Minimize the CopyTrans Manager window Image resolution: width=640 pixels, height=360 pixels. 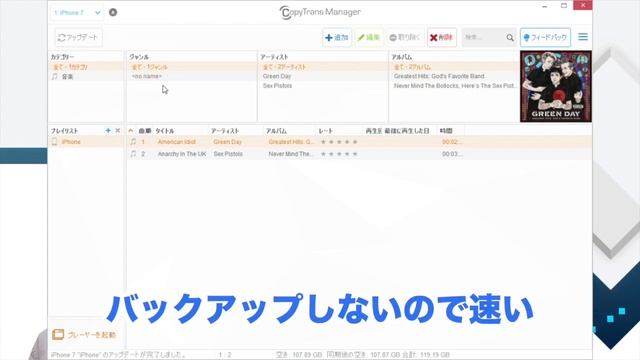(x=544, y=6)
